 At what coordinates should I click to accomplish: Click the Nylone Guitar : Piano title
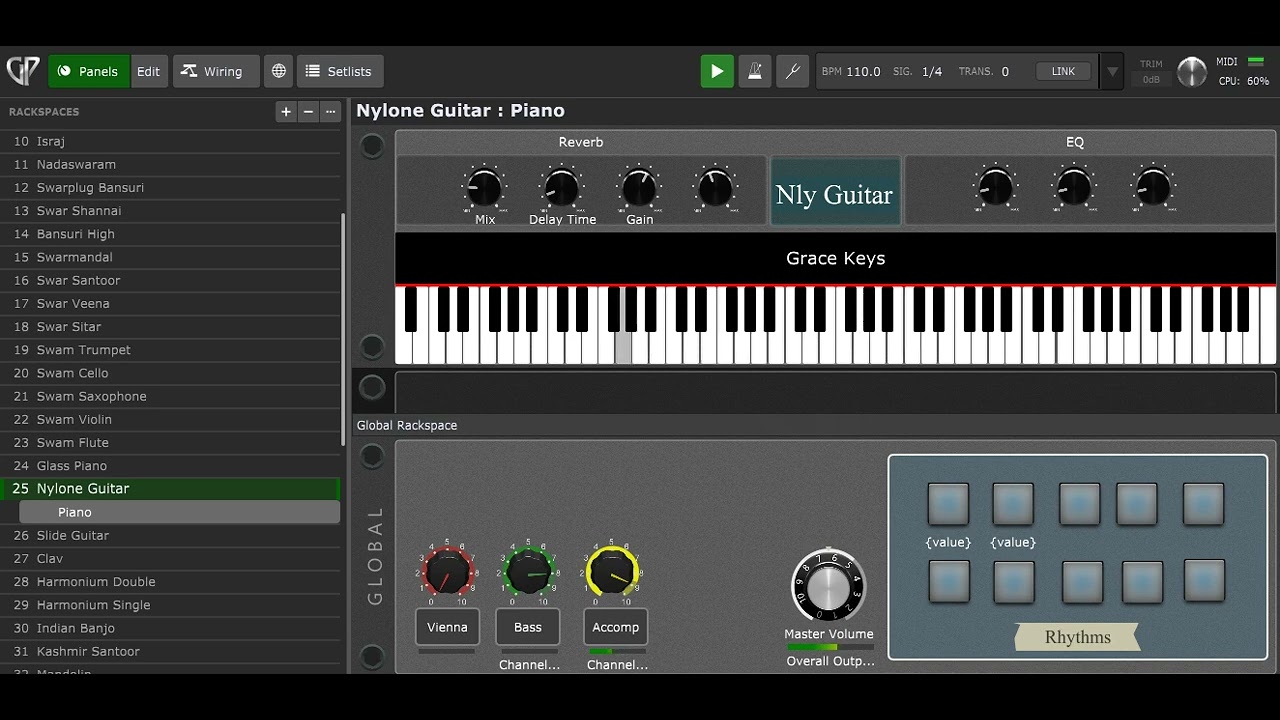click(460, 110)
